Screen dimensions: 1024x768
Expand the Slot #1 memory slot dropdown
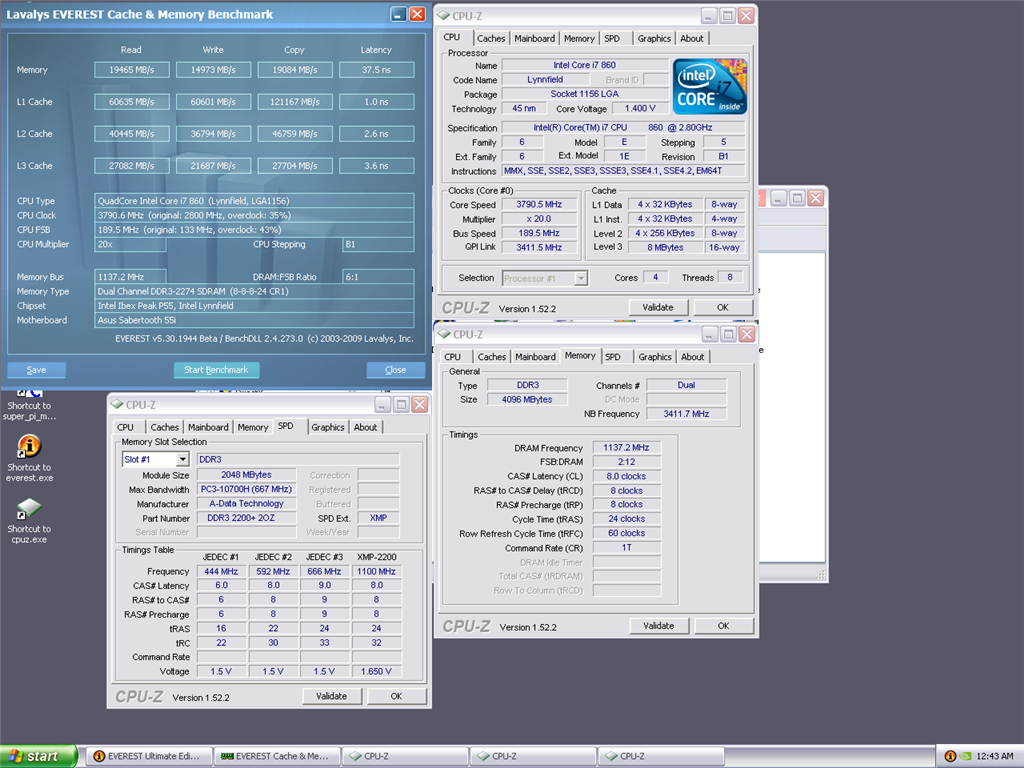point(182,459)
